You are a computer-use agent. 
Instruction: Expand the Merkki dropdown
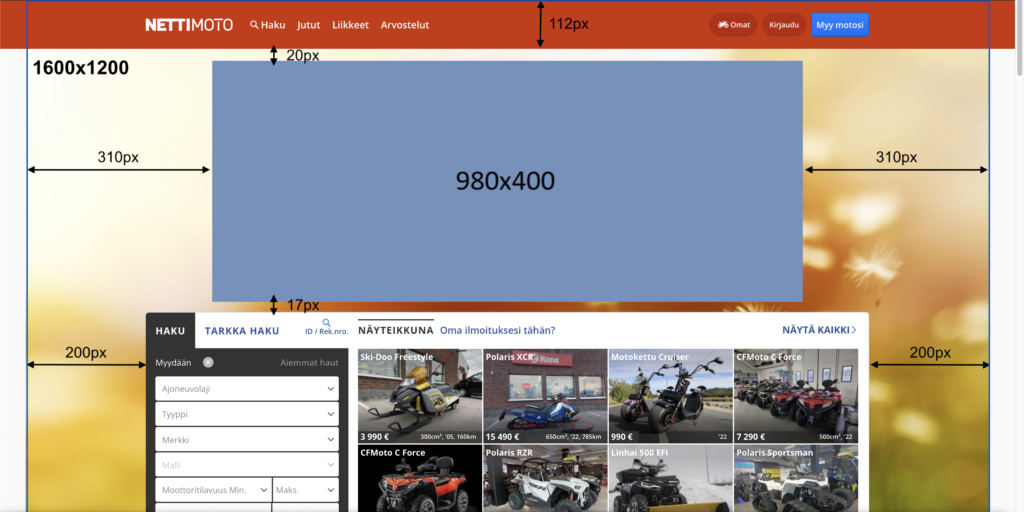click(x=247, y=440)
